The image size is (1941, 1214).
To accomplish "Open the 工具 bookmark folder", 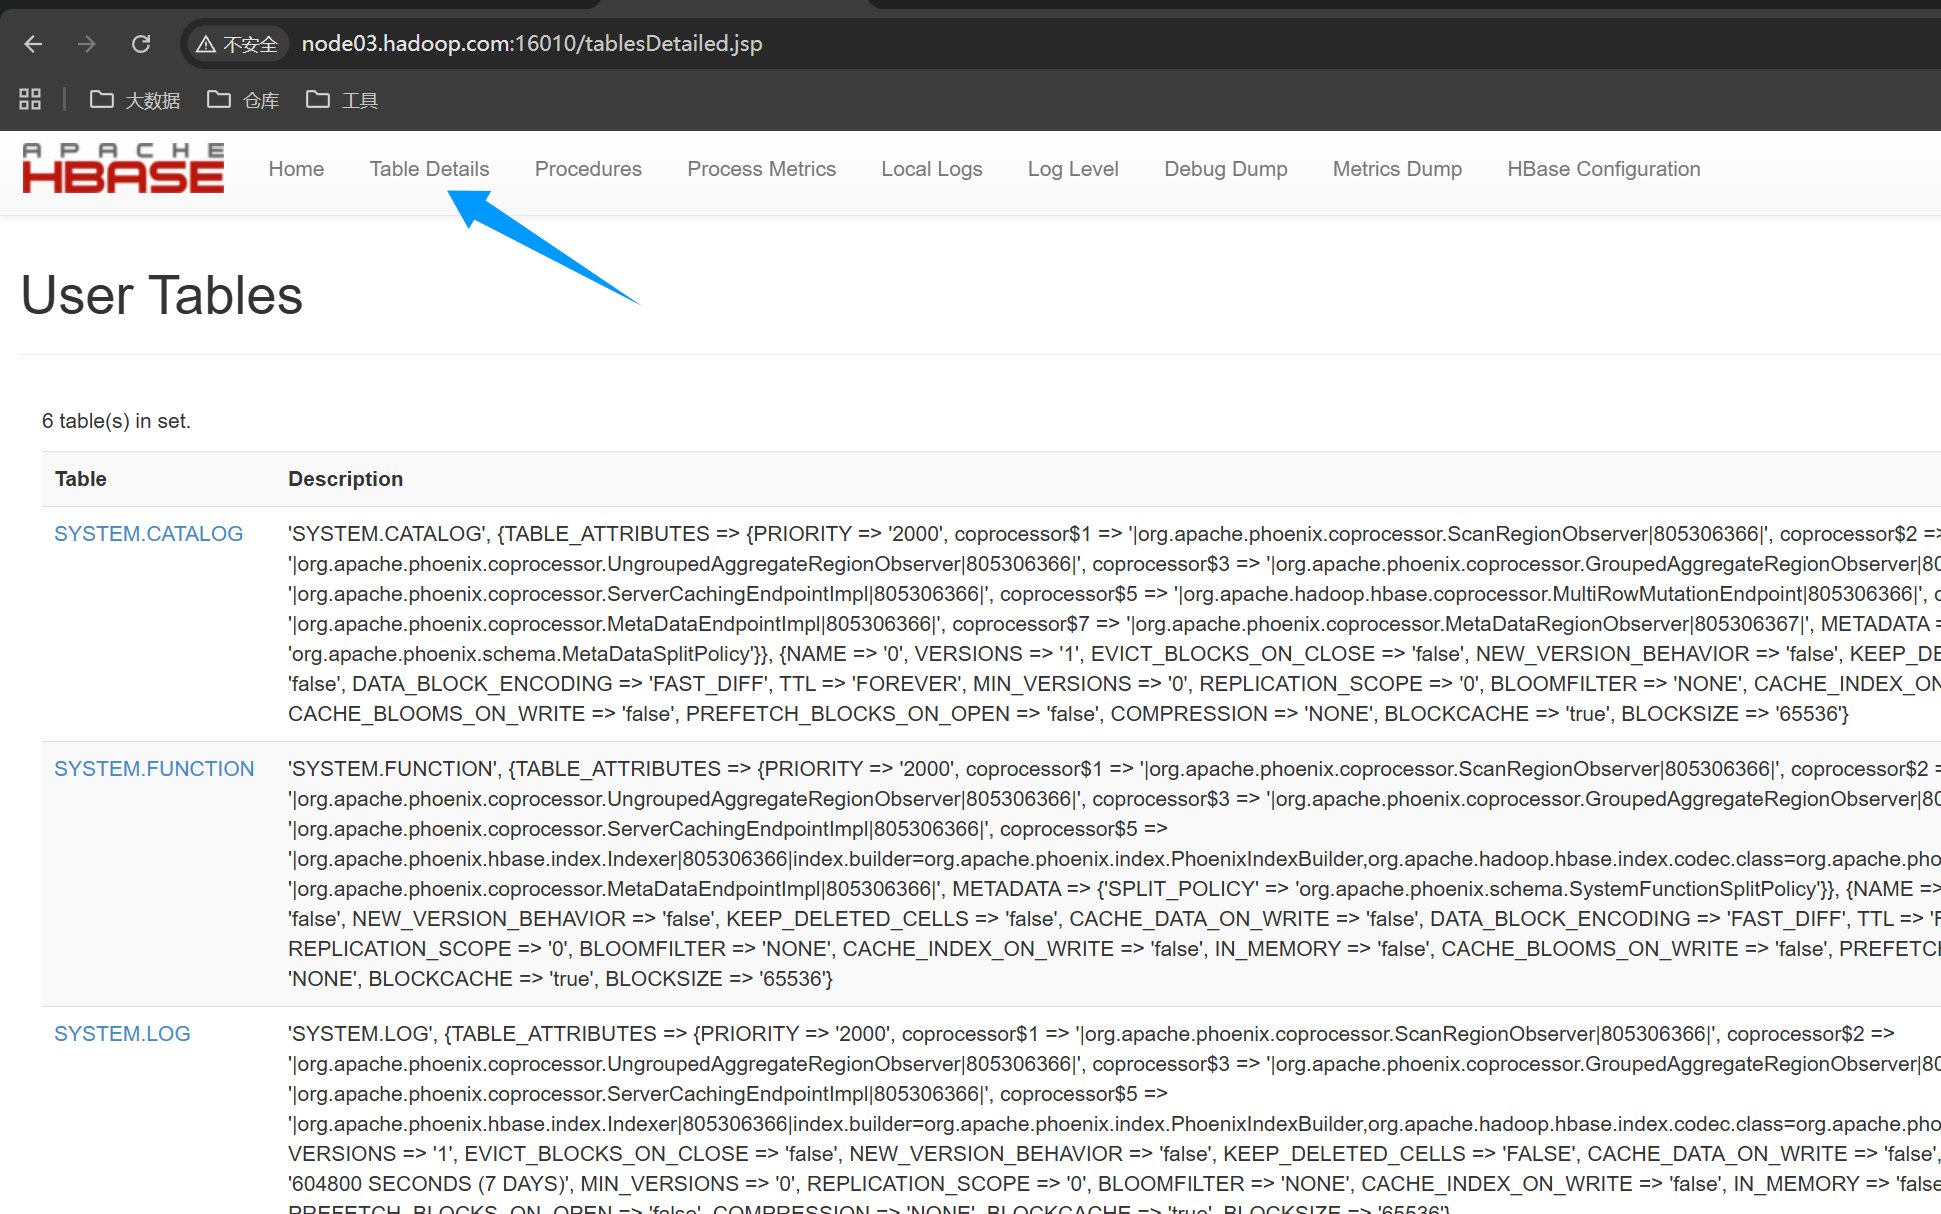I will (x=342, y=100).
